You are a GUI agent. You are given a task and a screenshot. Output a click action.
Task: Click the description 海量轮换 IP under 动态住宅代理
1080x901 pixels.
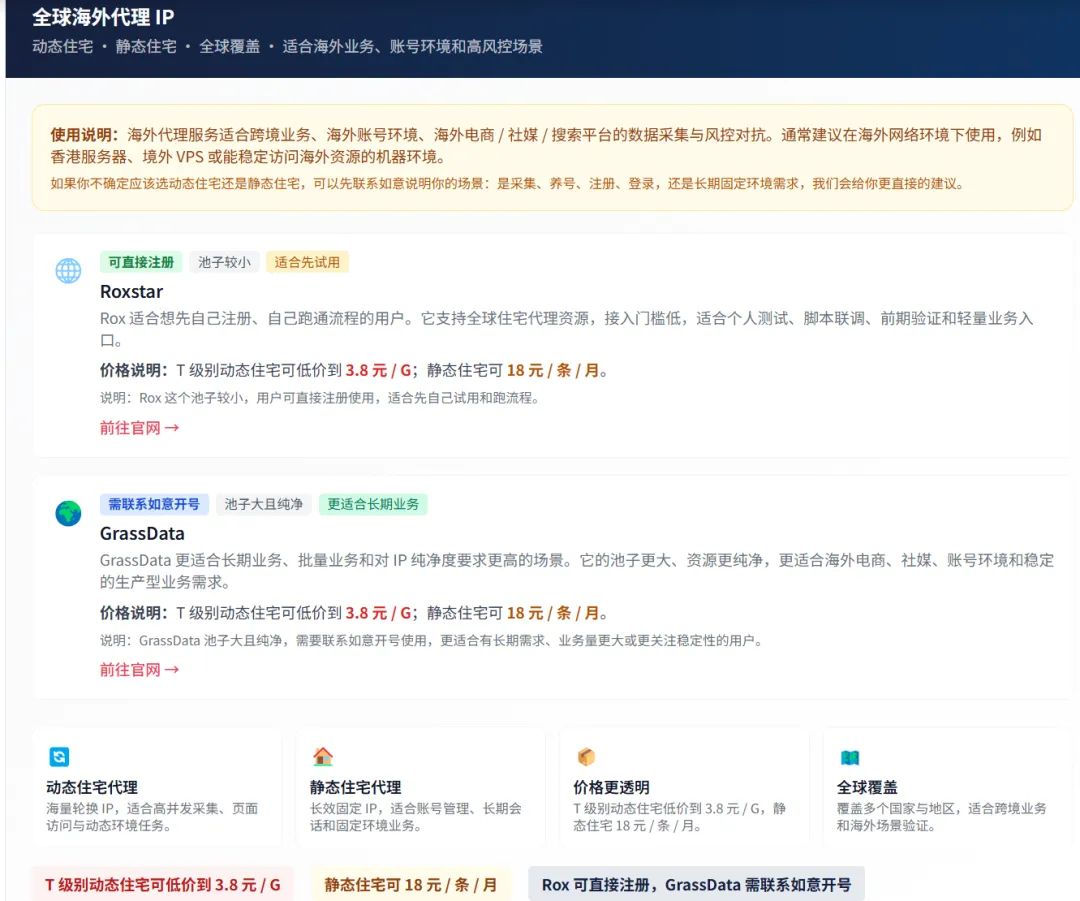coord(152,817)
